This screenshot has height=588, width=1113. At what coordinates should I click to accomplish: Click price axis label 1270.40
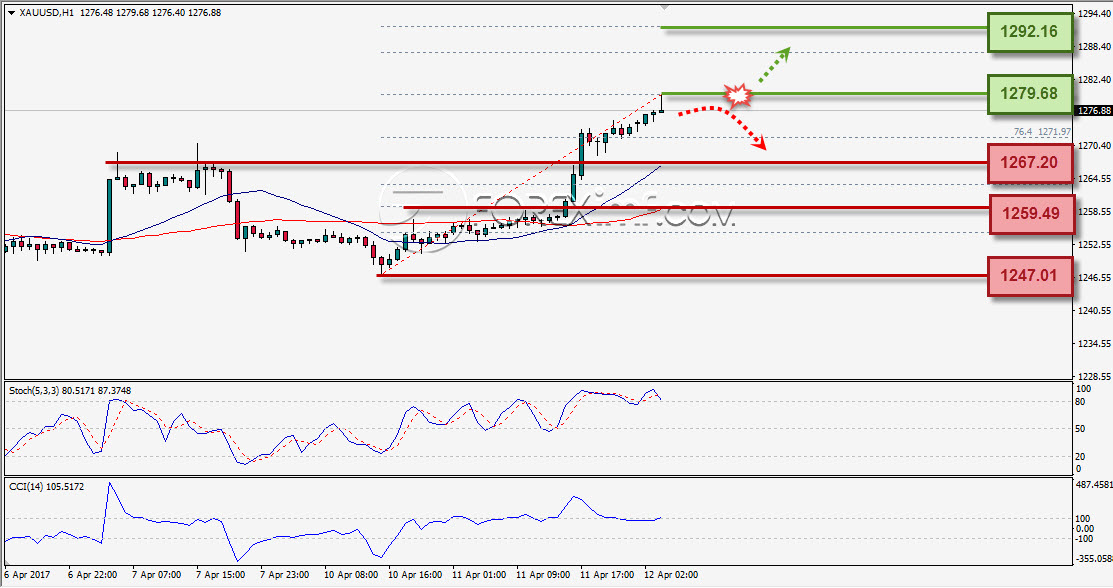(x=1095, y=146)
